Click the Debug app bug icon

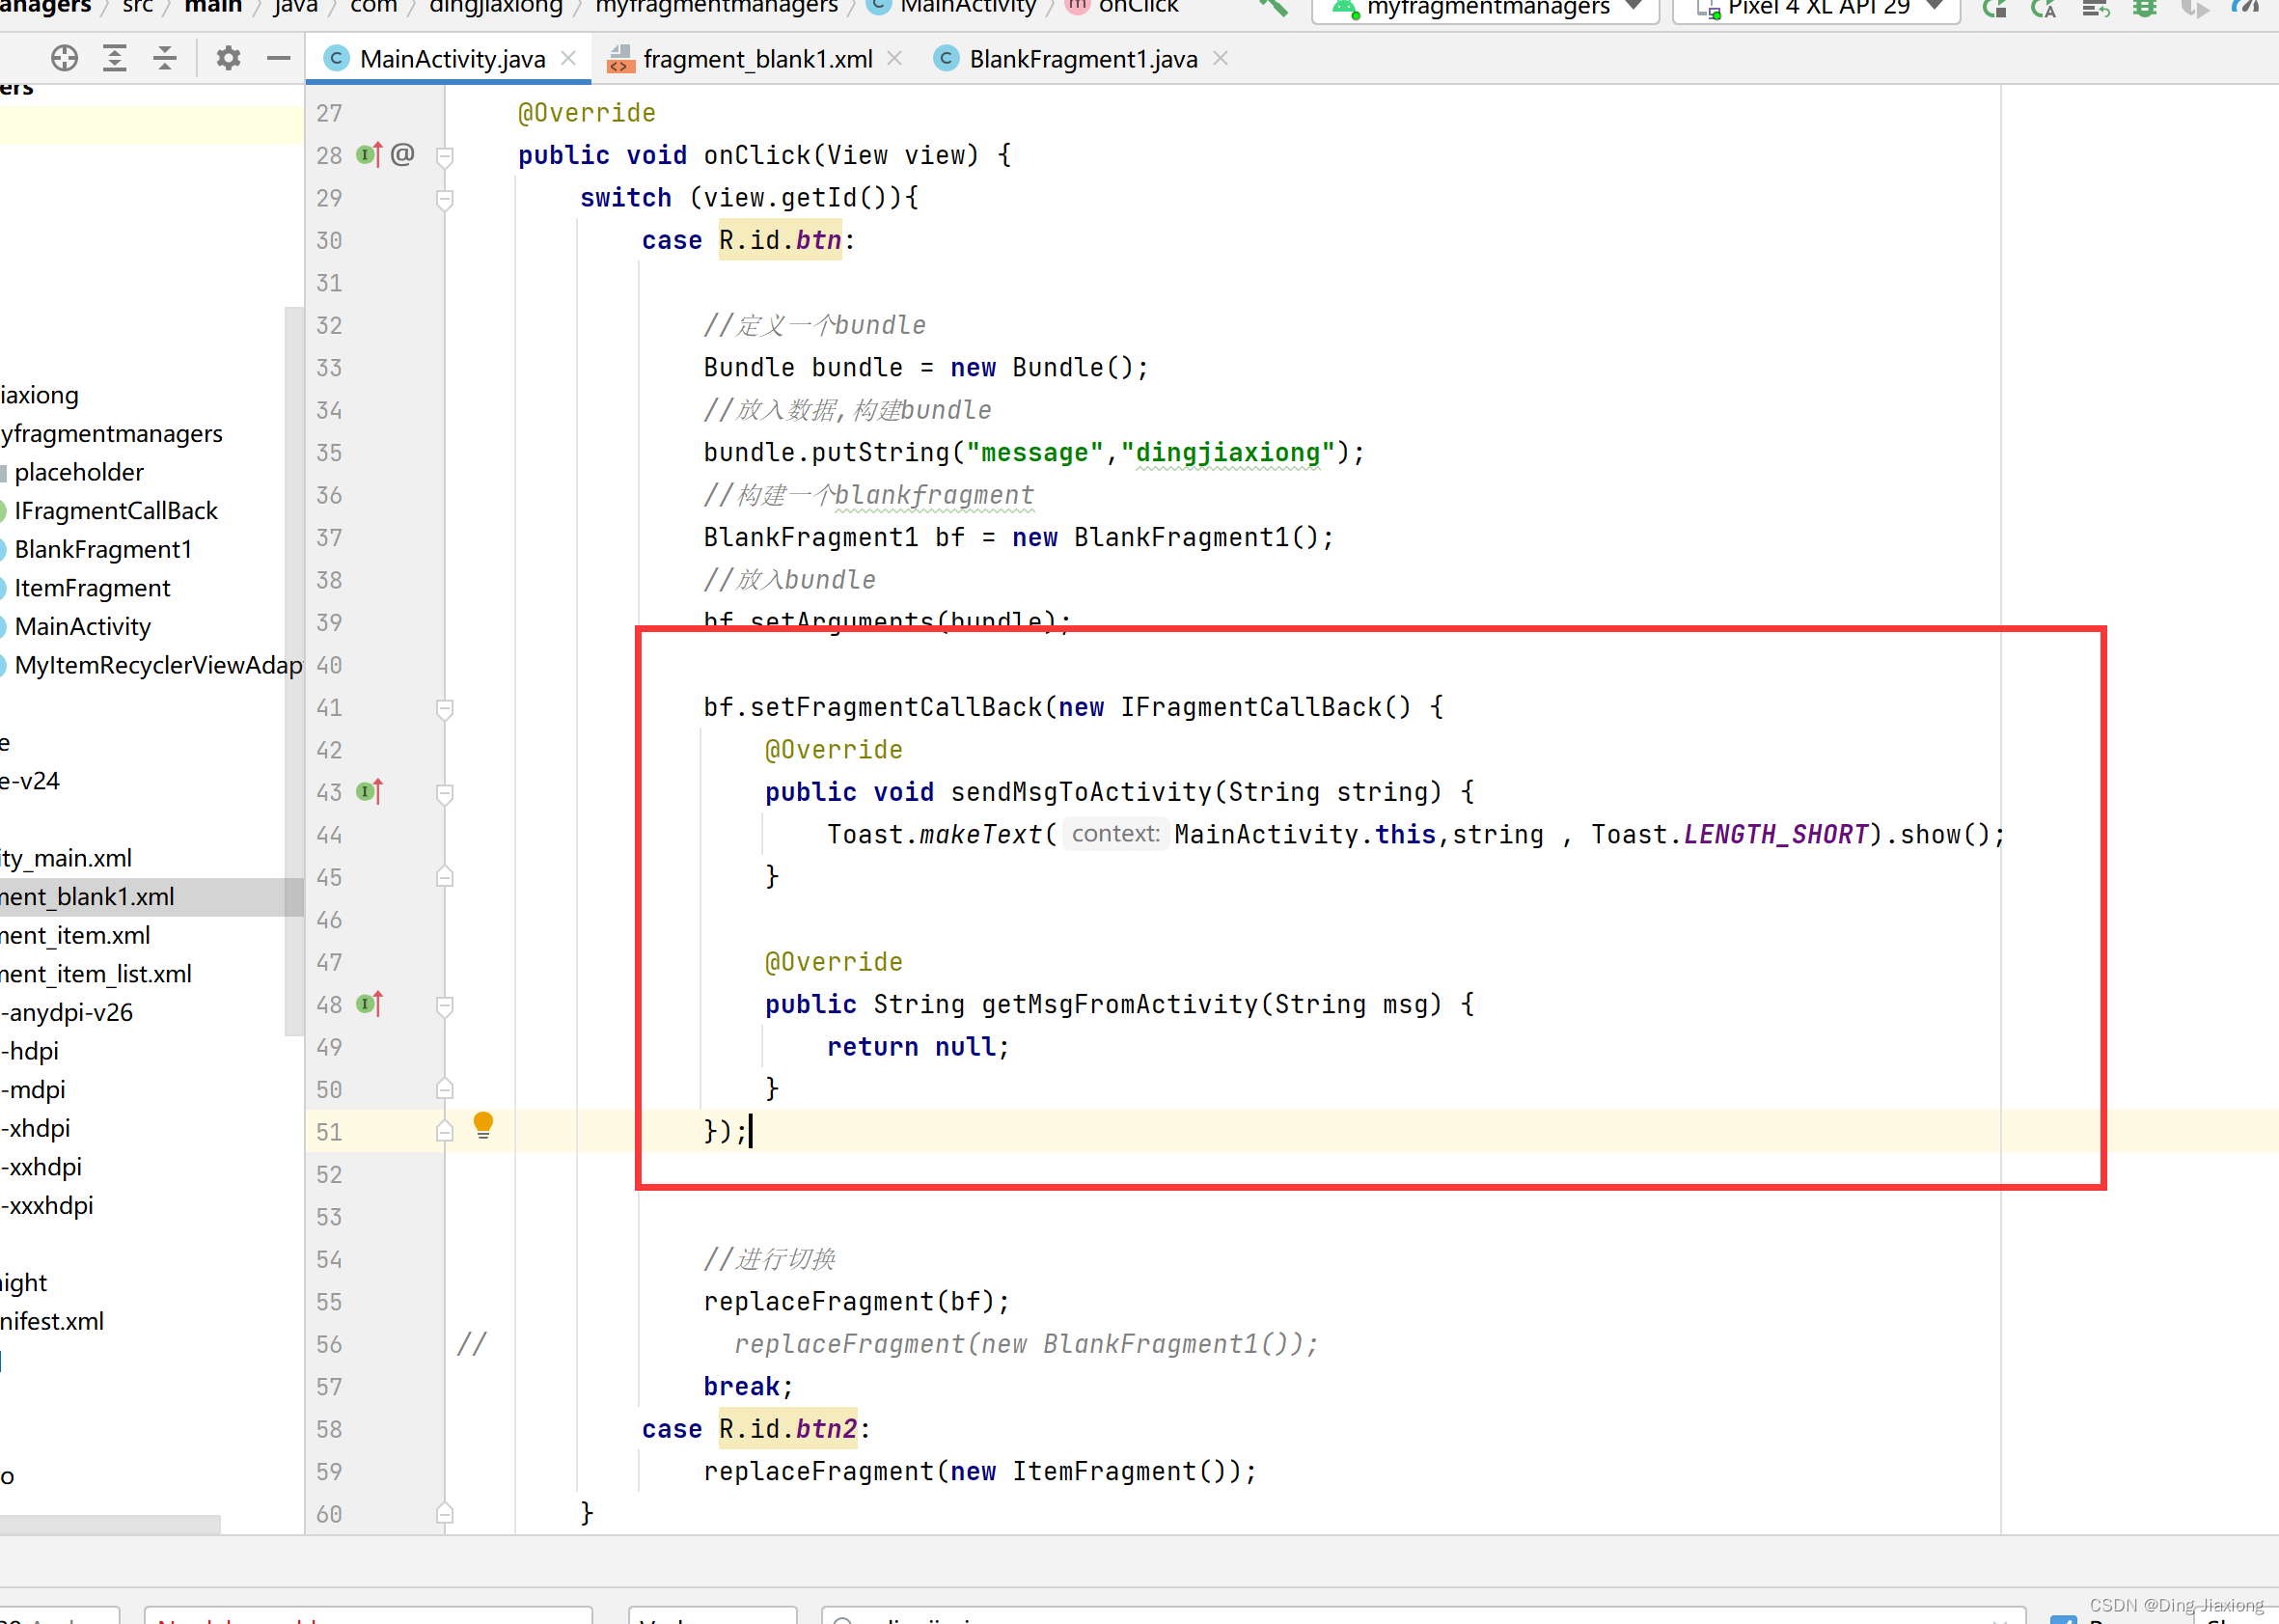[x=2145, y=8]
